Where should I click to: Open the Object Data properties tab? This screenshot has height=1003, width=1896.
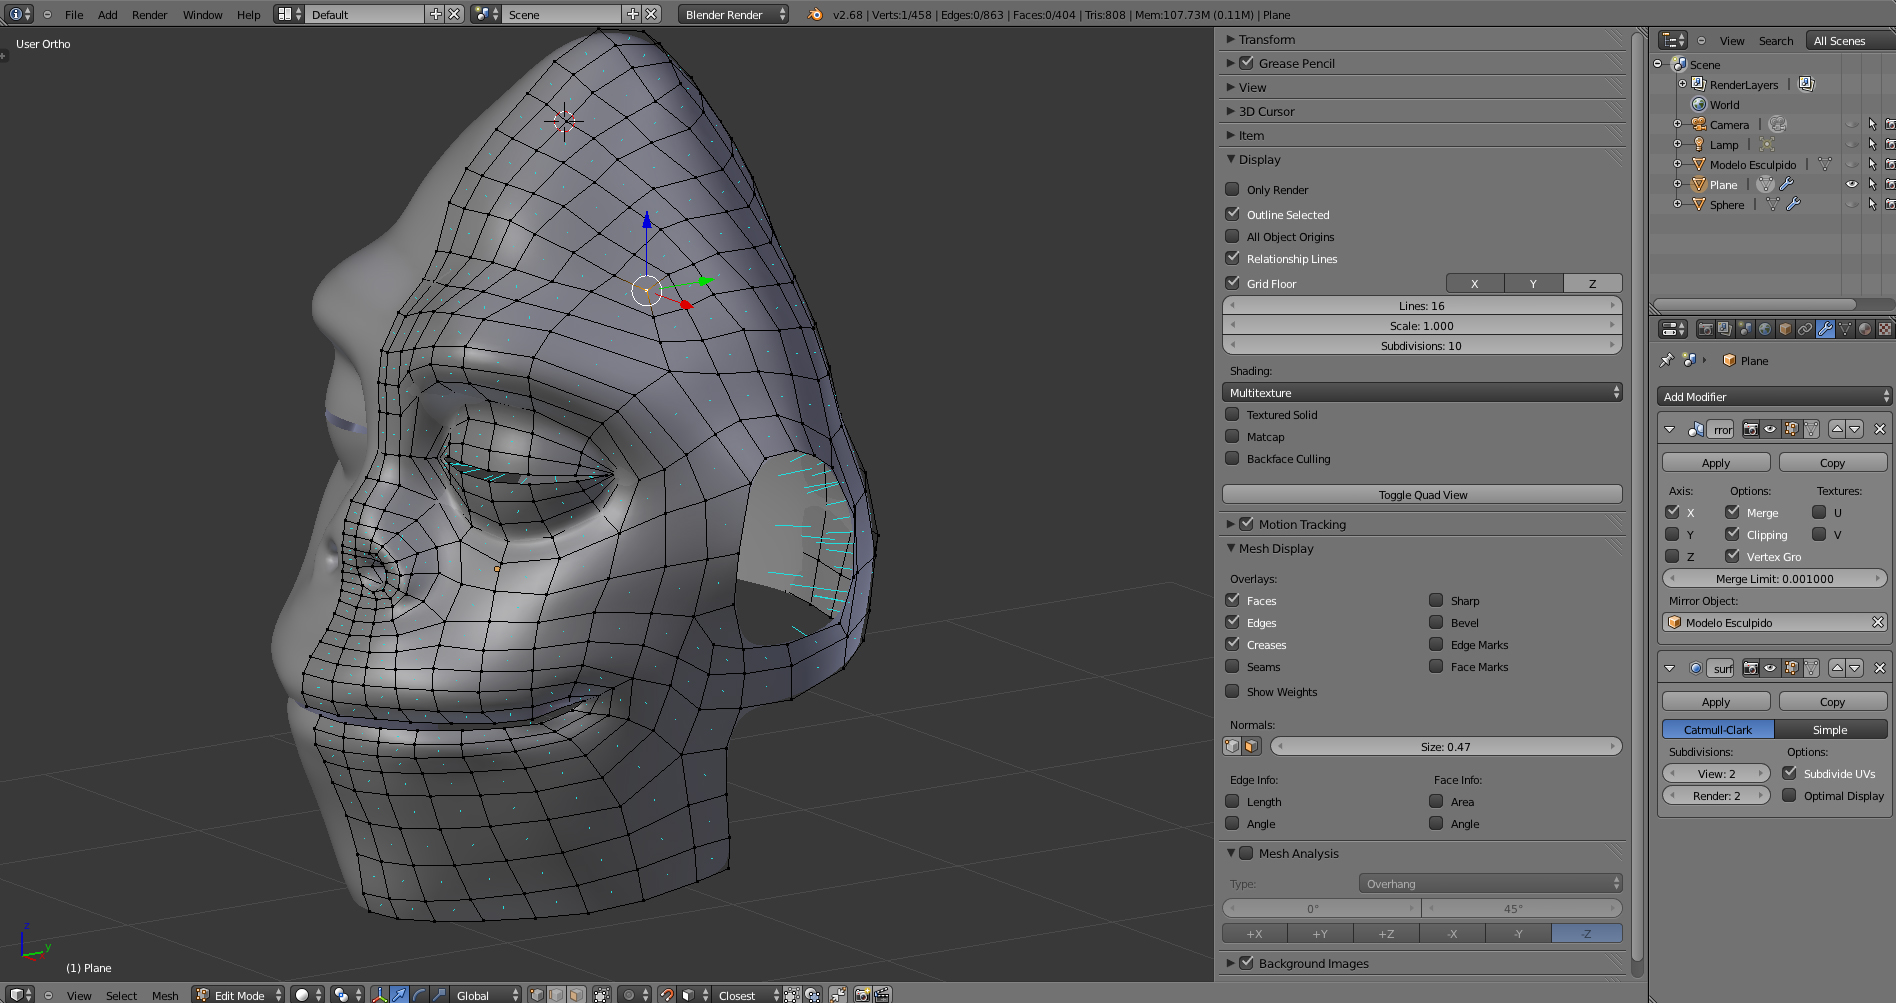point(1845,329)
